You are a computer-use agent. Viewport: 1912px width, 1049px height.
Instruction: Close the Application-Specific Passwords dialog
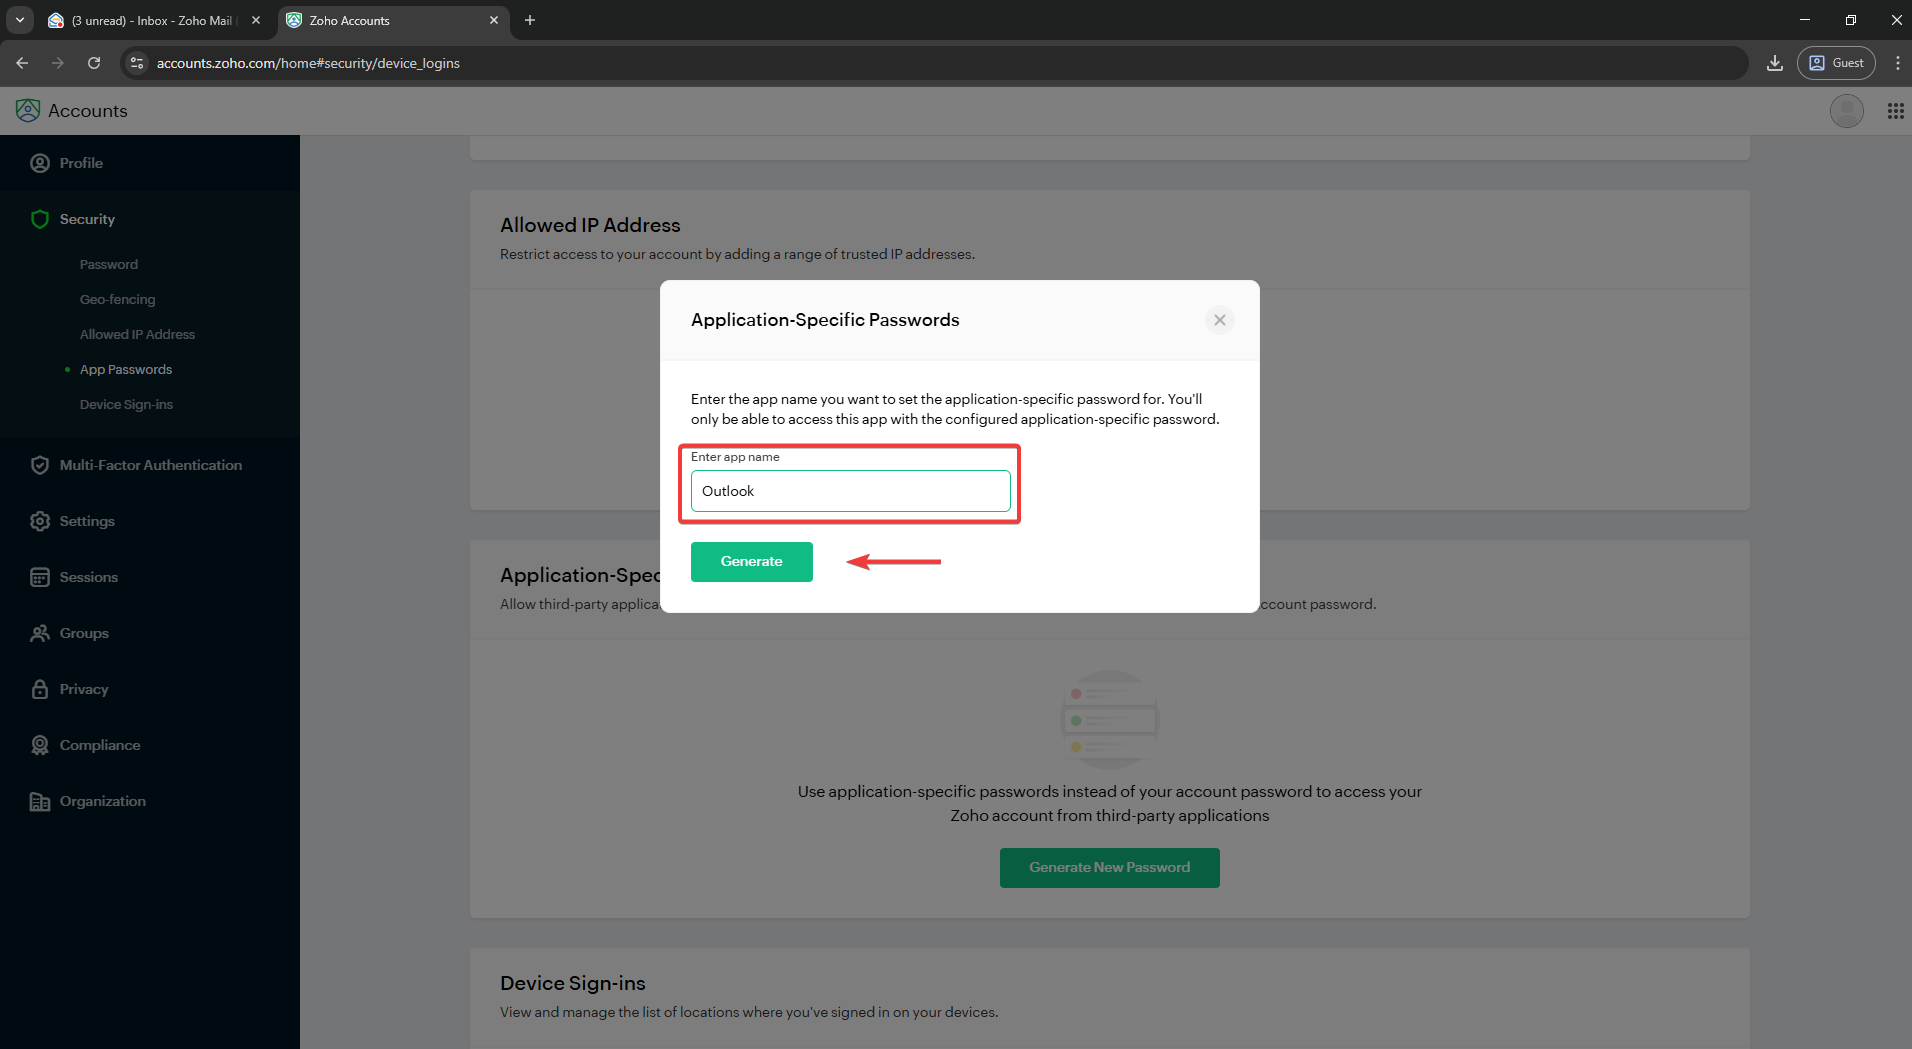1219,320
